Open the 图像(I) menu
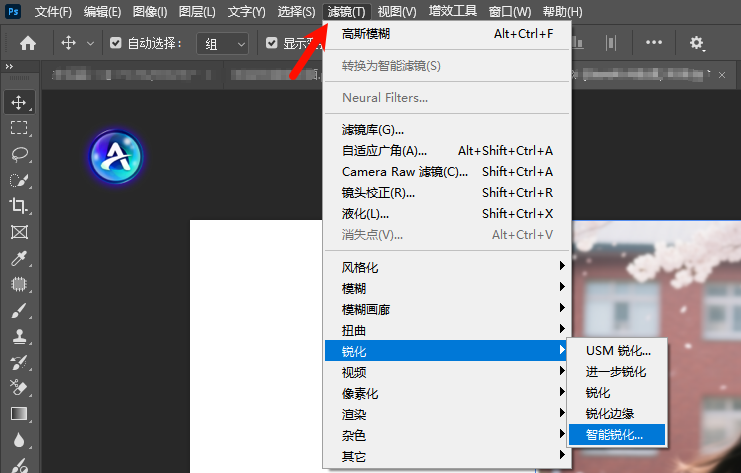The image size is (741, 473). [x=150, y=11]
